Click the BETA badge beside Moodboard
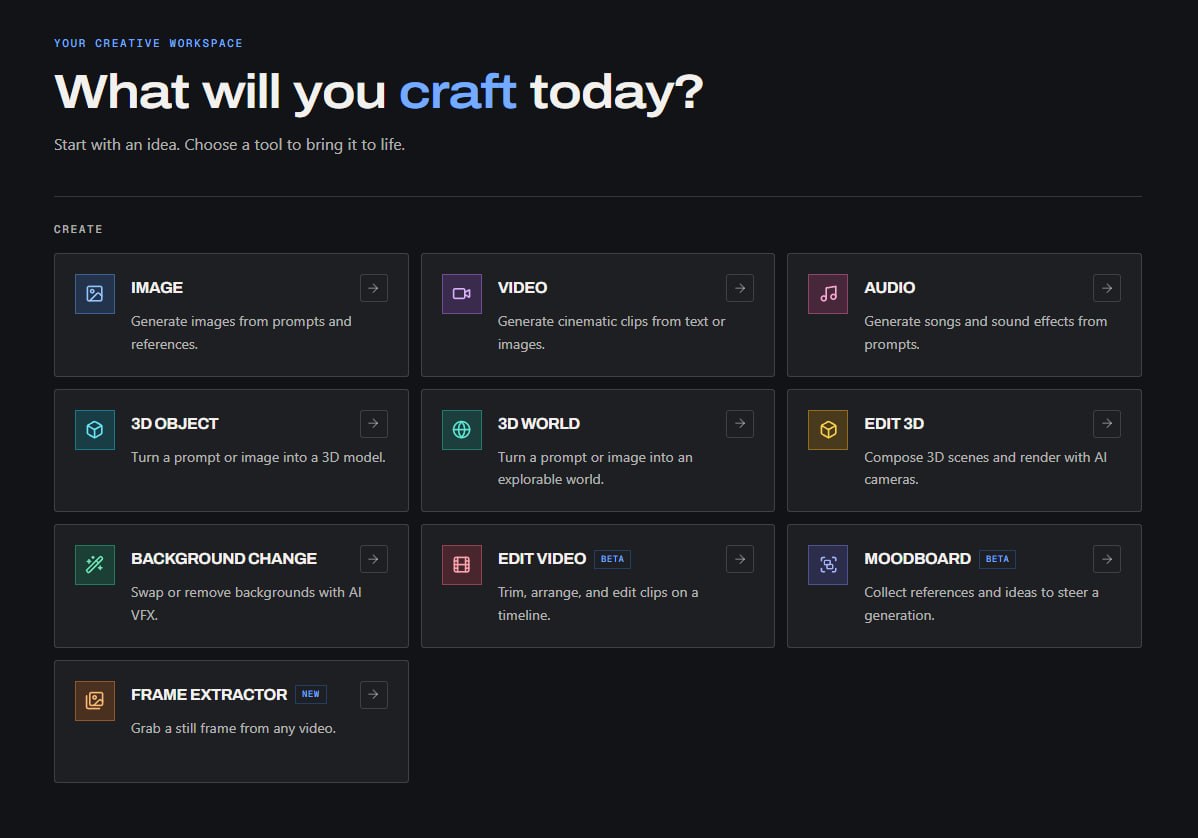Screen dimensions: 1198x838 (997, 559)
